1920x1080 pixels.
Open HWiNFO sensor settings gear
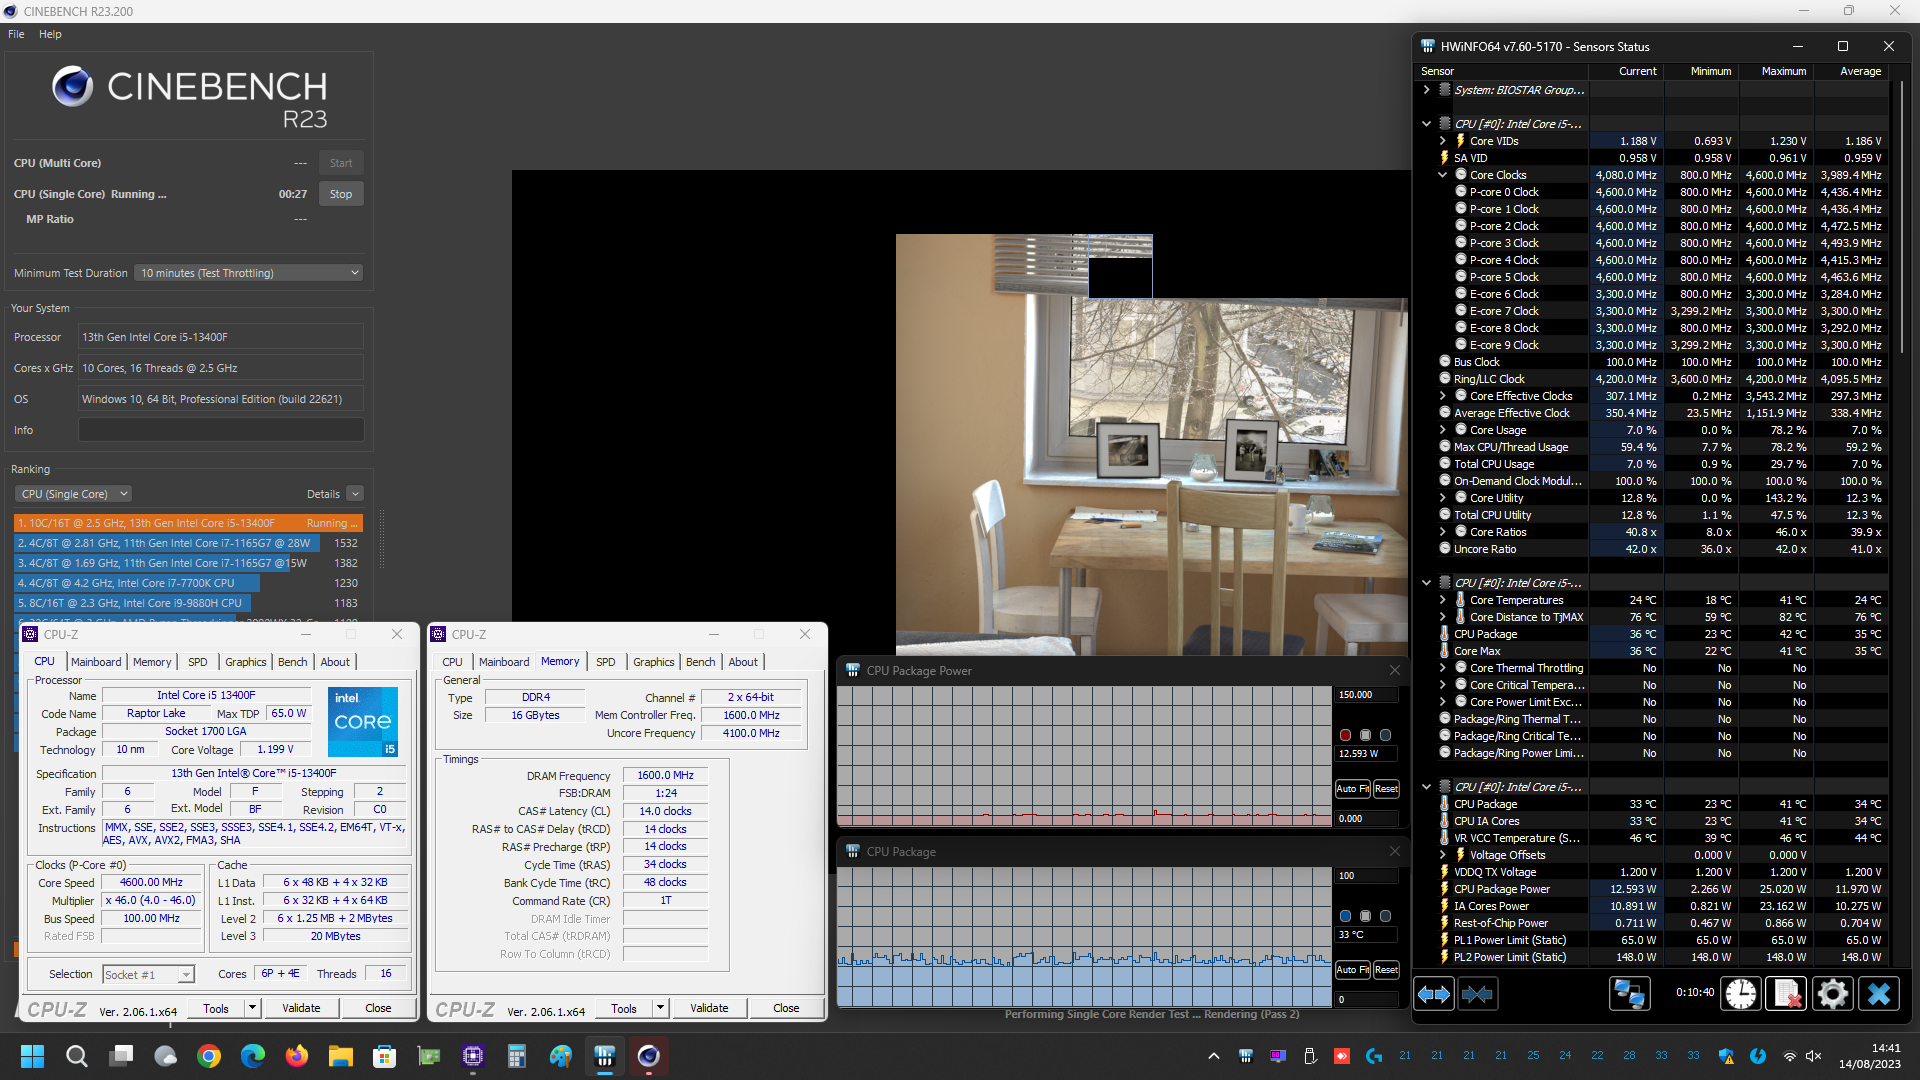coord(1832,994)
